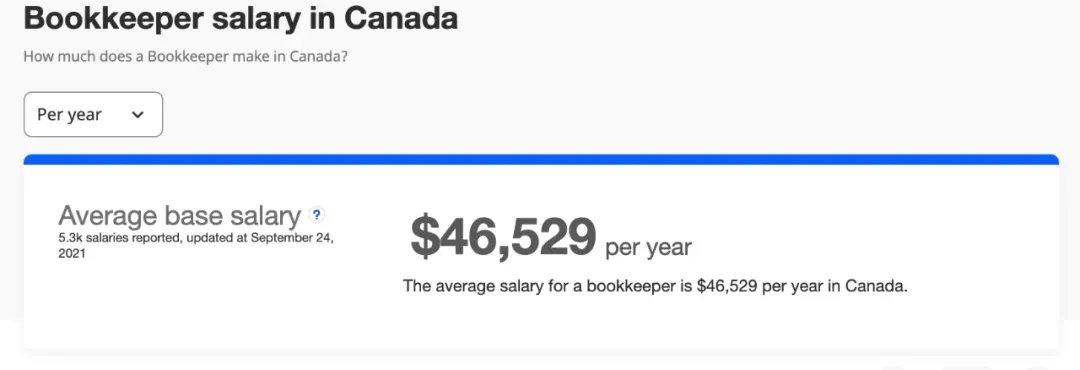Screen dimensions: 1080x370
Task: Click the 5.3k salaries reported note
Action: [x=196, y=245]
